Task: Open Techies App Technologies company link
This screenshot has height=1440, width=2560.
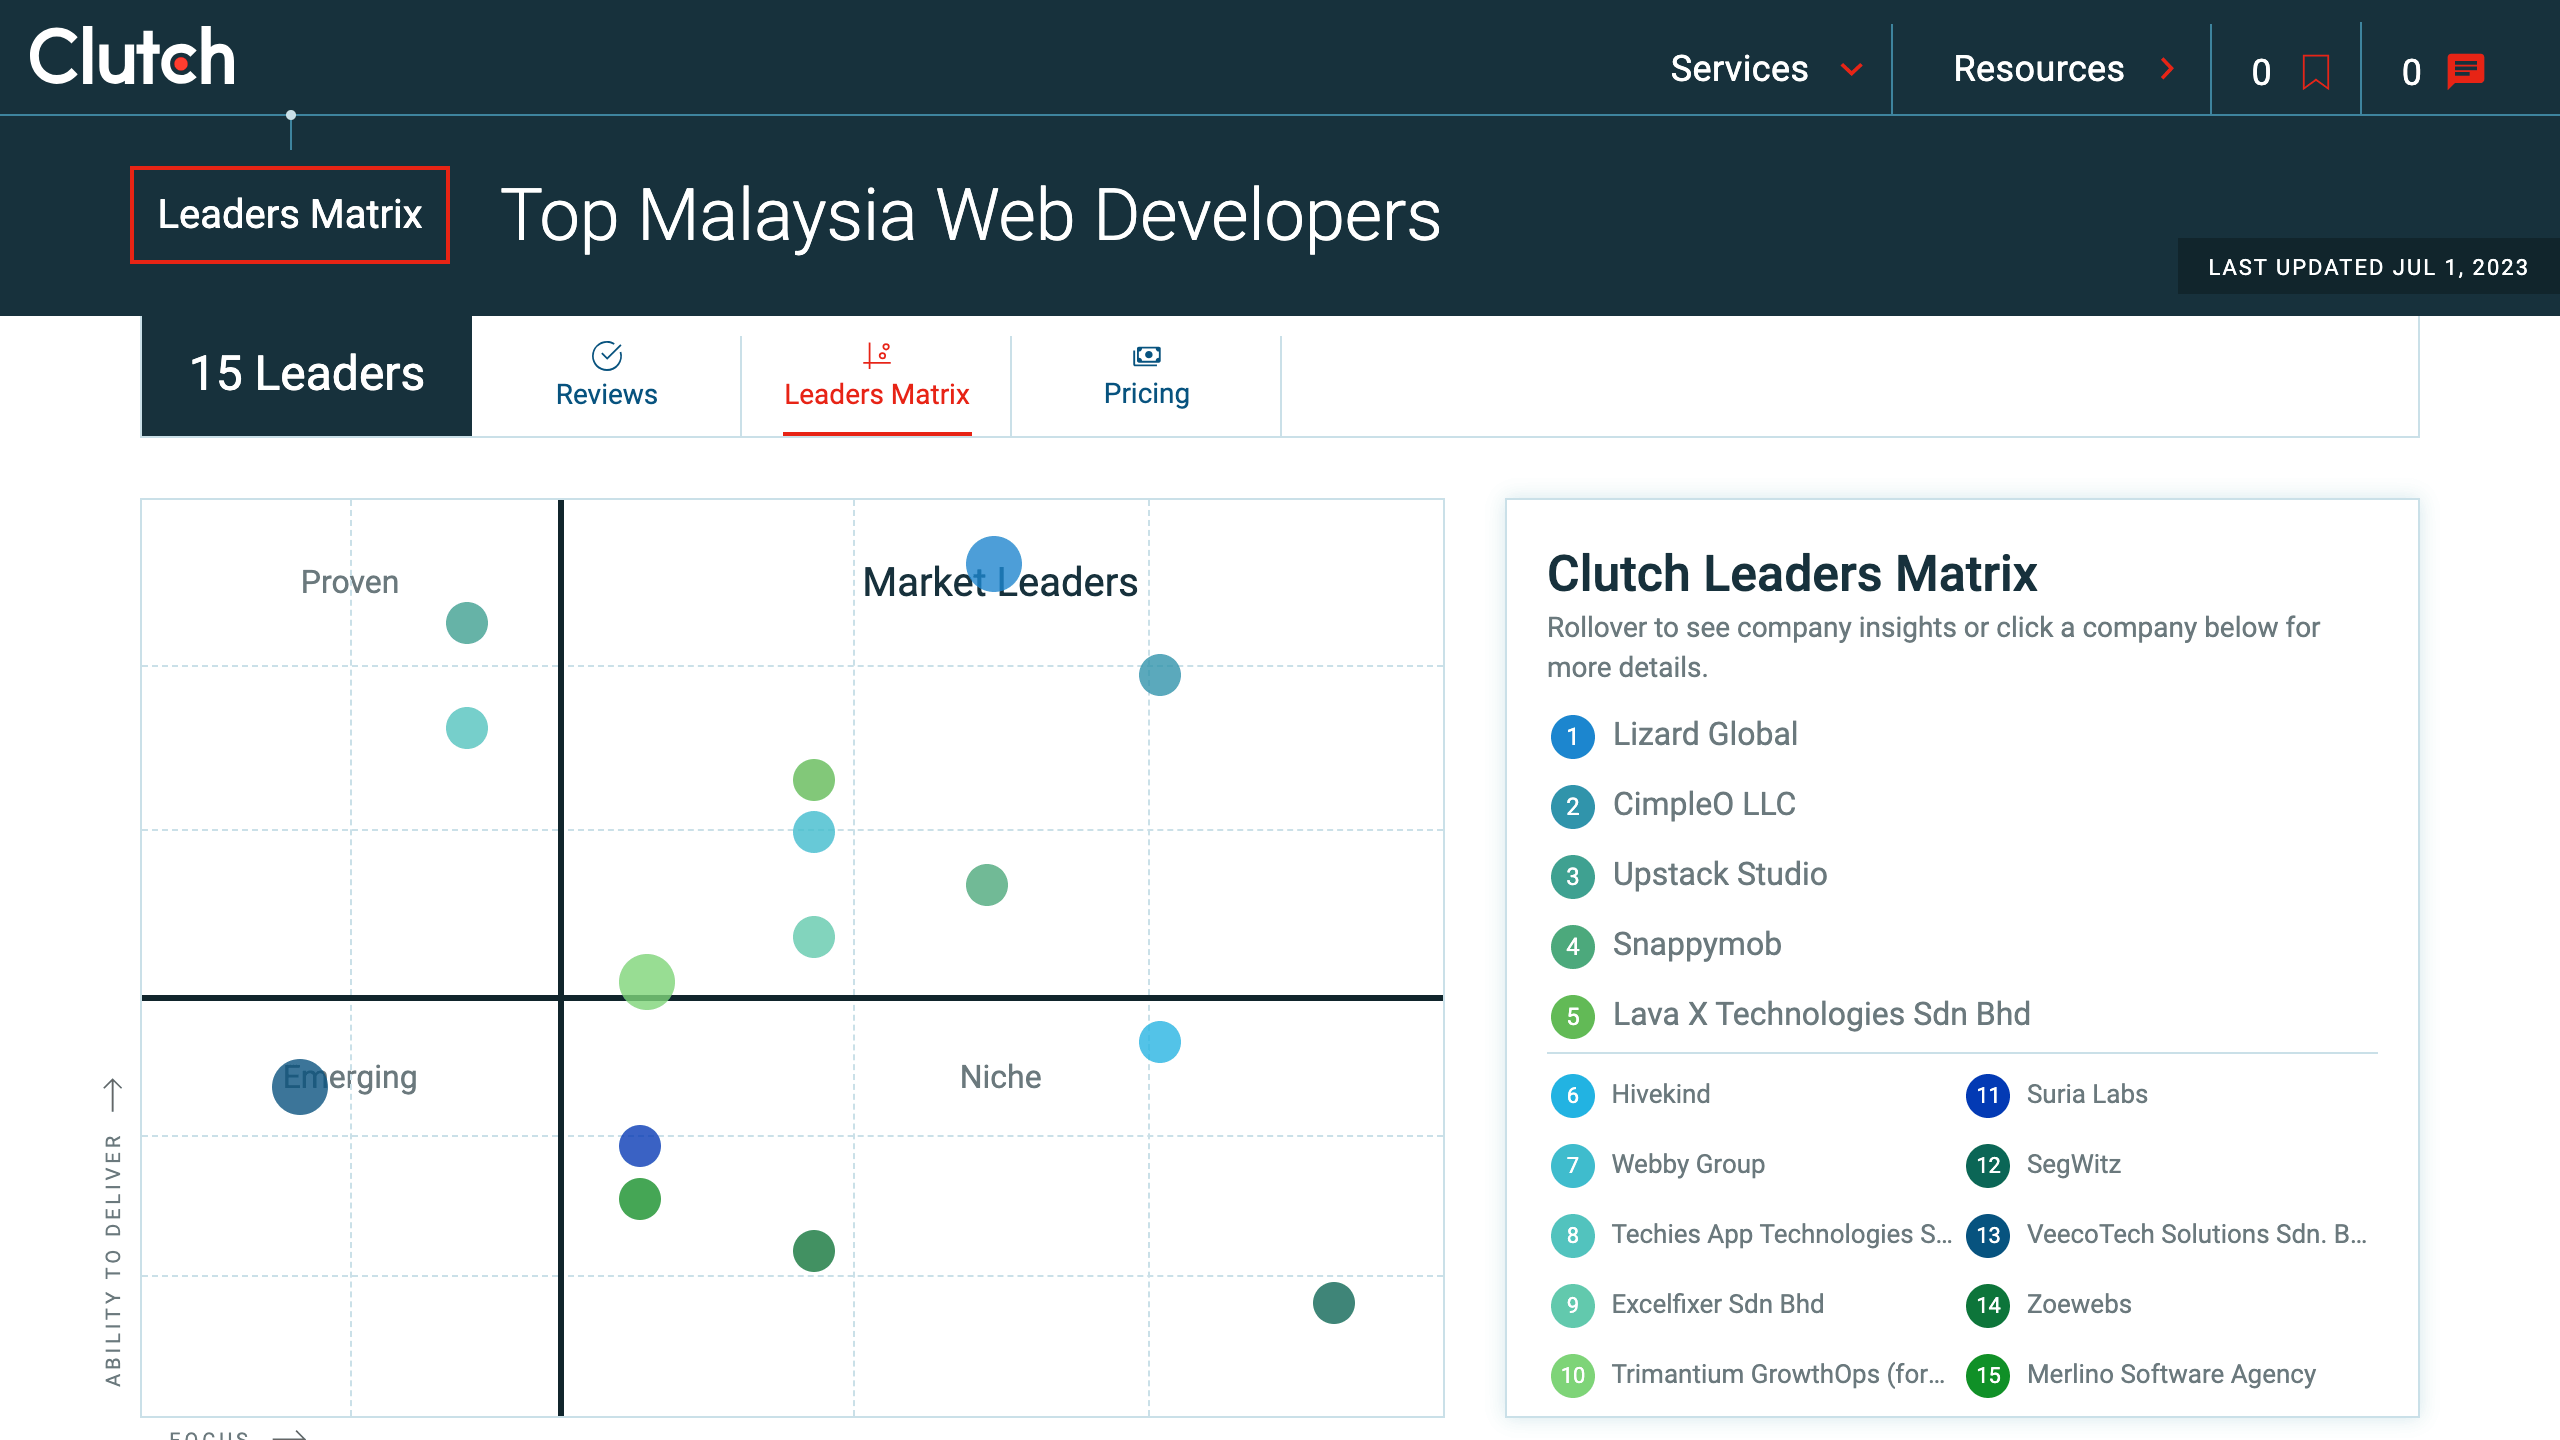Action: coord(1782,1234)
